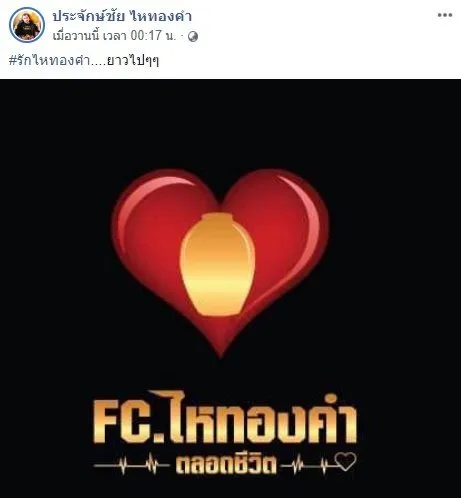Click the golden jar inside the heart

[x=218, y=265]
